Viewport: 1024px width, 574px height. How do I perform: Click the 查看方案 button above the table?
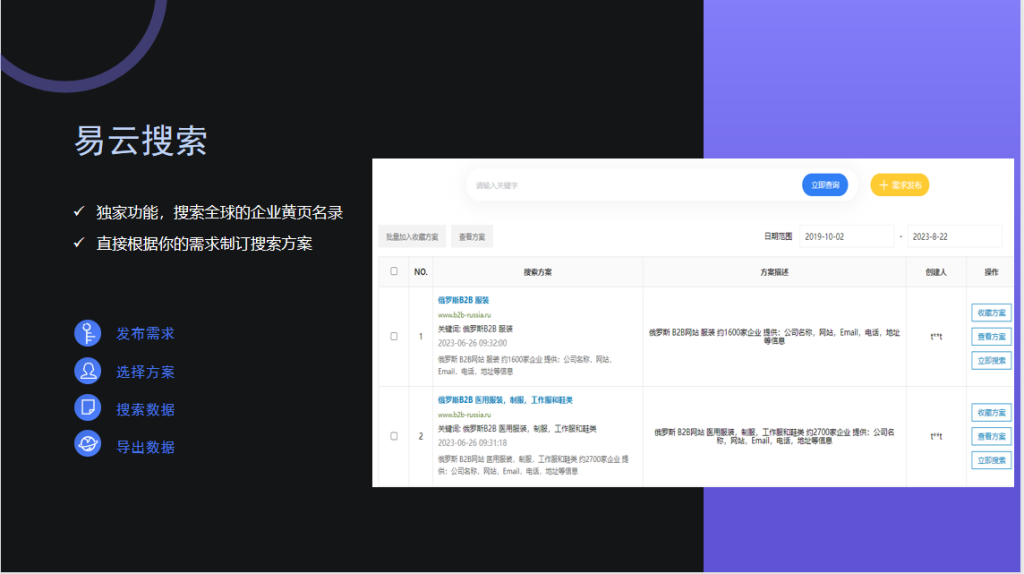pos(472,237)
